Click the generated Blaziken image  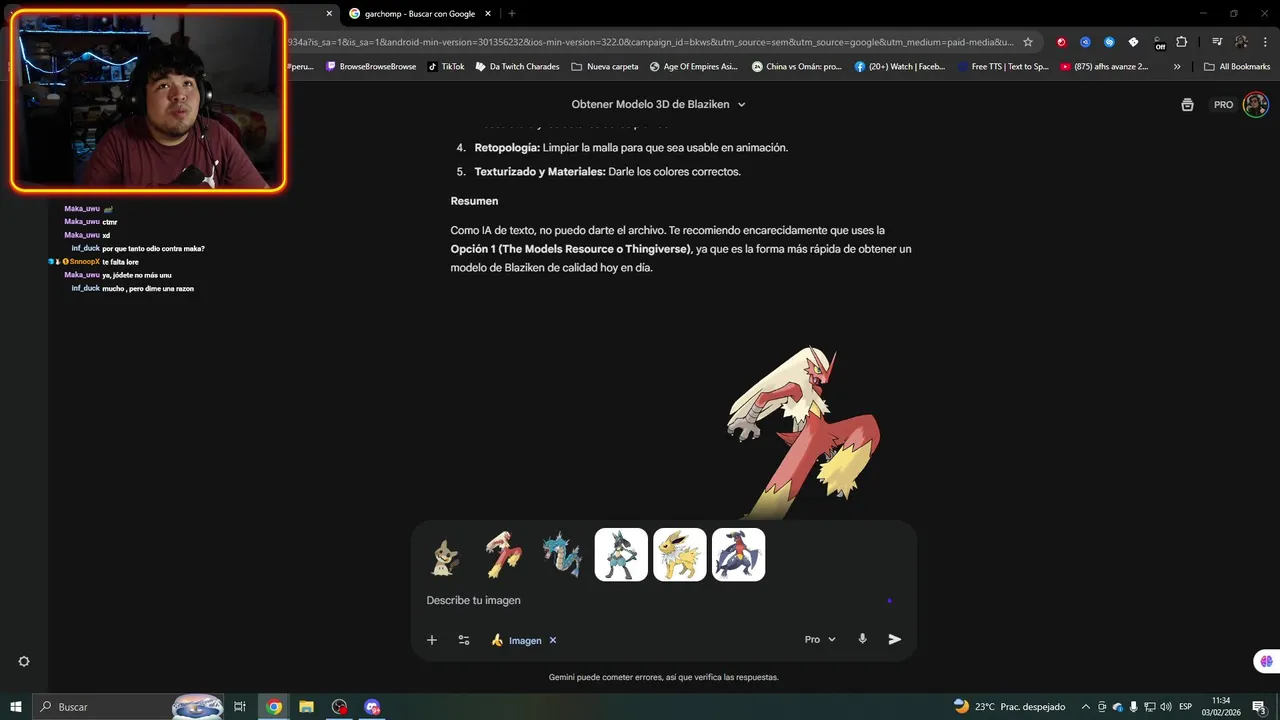pyautogui.click(x=803, y=432)
